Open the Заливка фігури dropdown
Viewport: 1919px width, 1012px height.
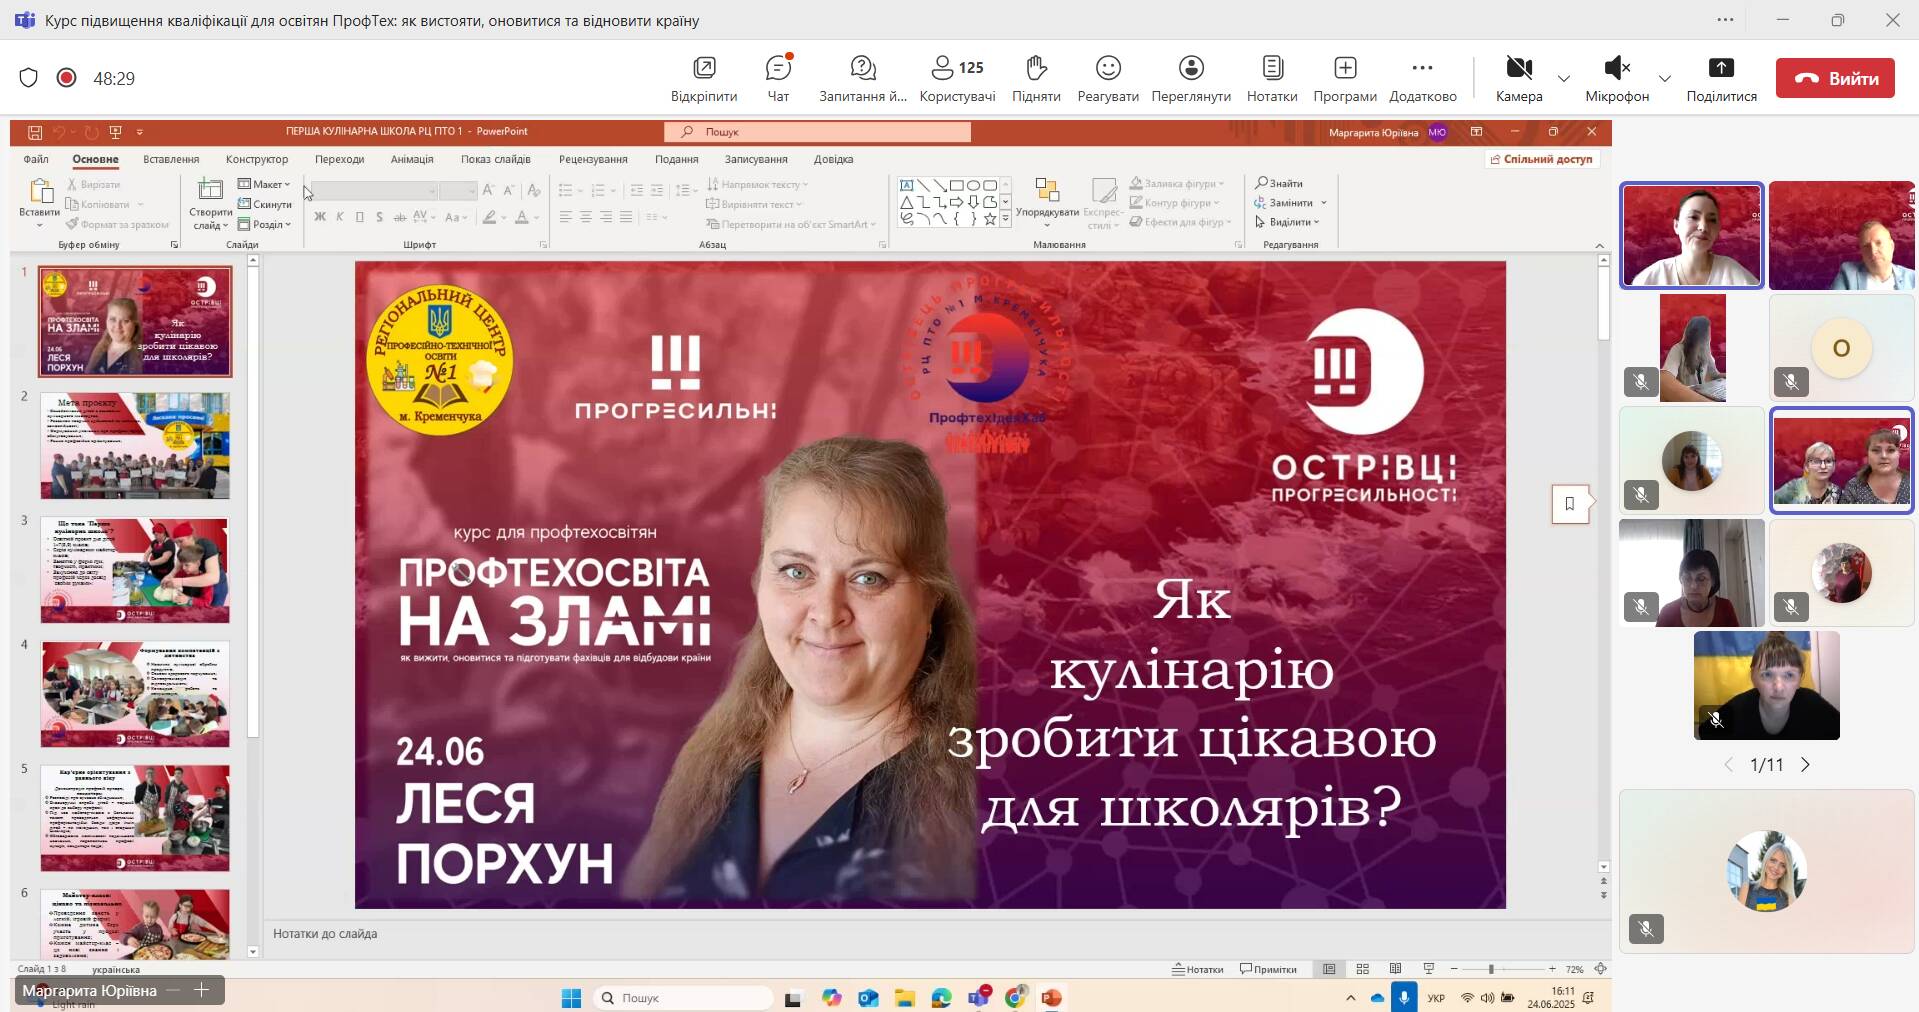(1179, 183)
